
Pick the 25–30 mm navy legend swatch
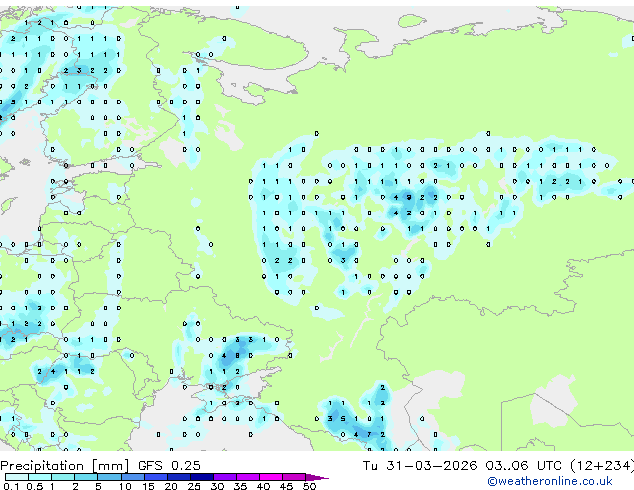[x=202, y=477]
